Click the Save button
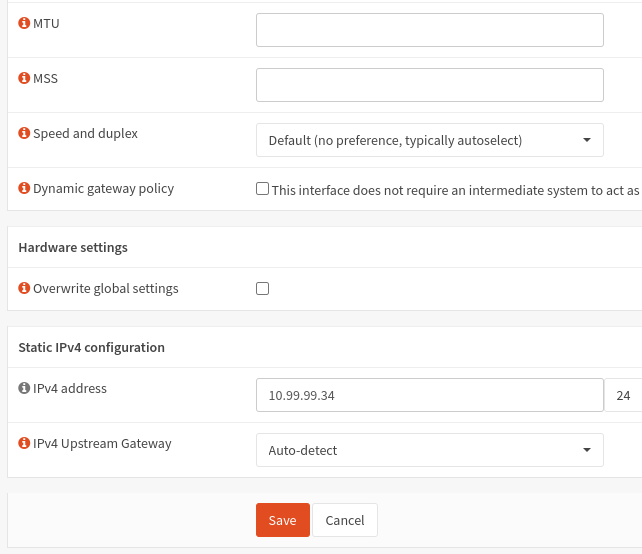Screen dimensions: 642x554 pyautogui.click(x=283, y=520)
